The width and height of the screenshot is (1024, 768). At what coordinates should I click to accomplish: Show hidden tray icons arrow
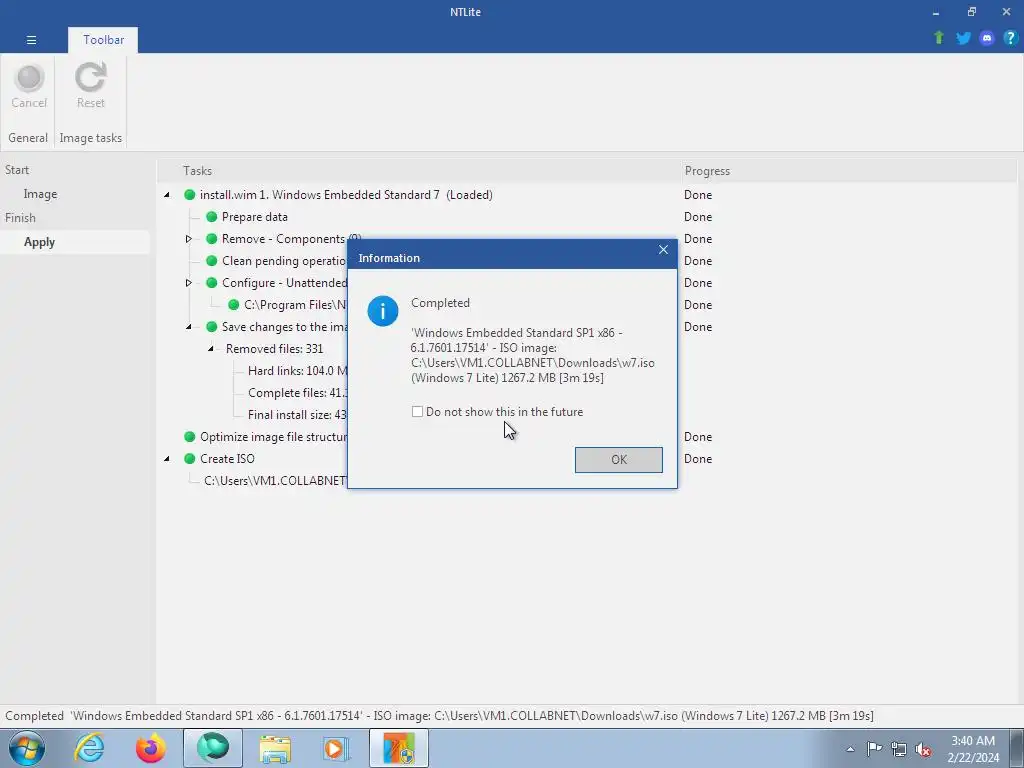(850, 749)
